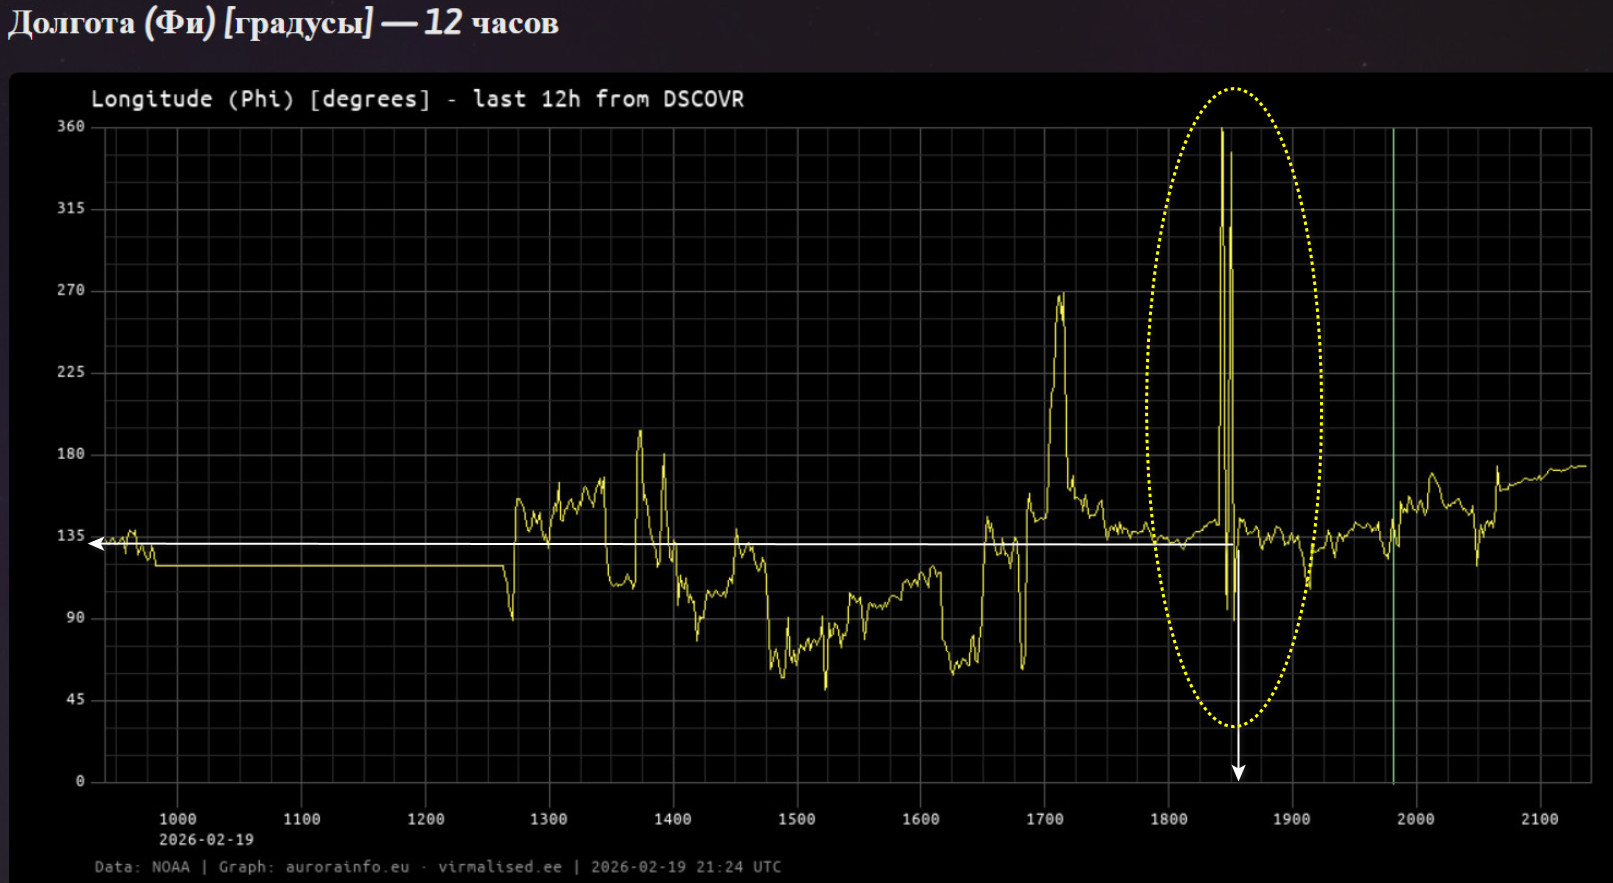Click the y-axis label 0
Image resolution: width=1613 pixels, height=883 pixels.
80,781
